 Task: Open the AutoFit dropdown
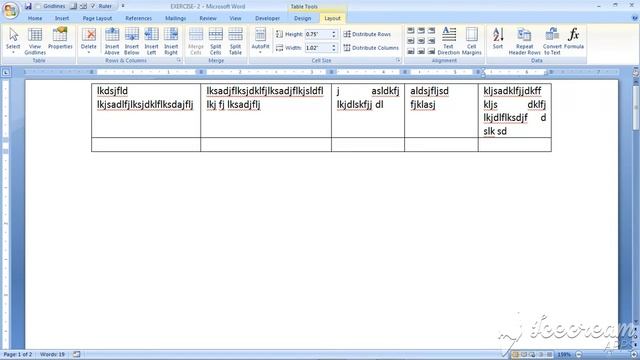[x=260, y=41]
